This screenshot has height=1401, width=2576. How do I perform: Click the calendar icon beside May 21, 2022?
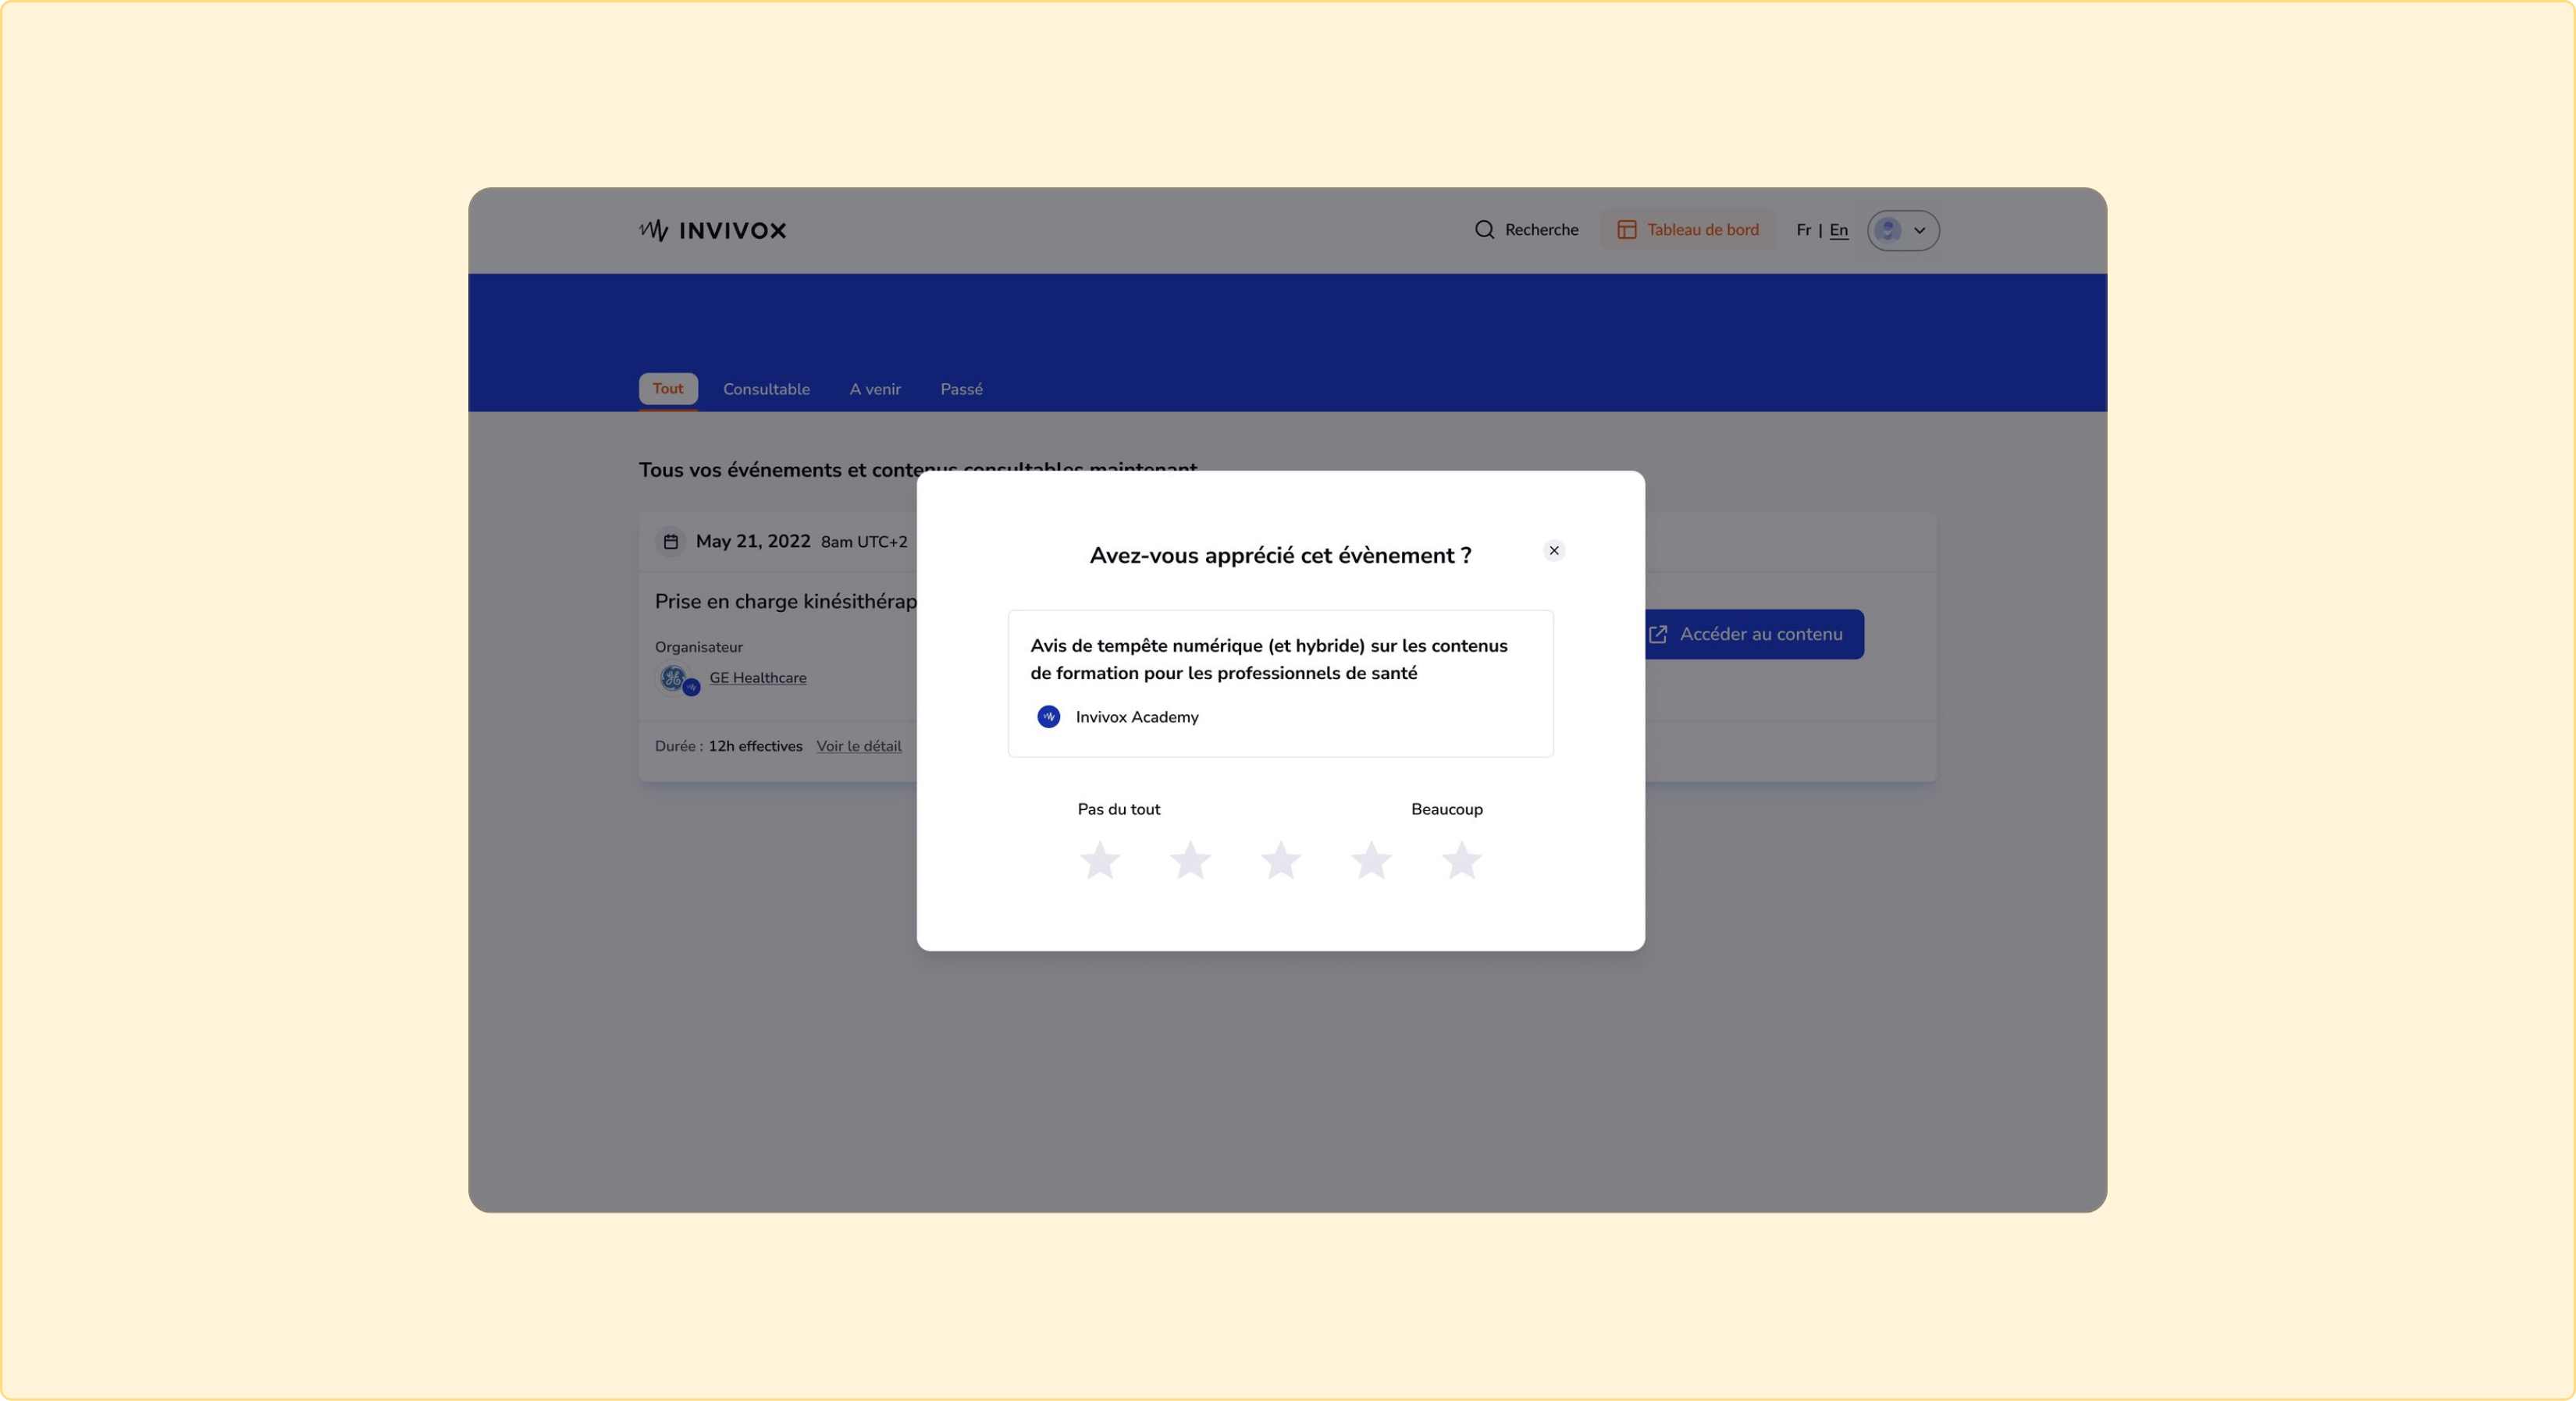pos(671,542)
